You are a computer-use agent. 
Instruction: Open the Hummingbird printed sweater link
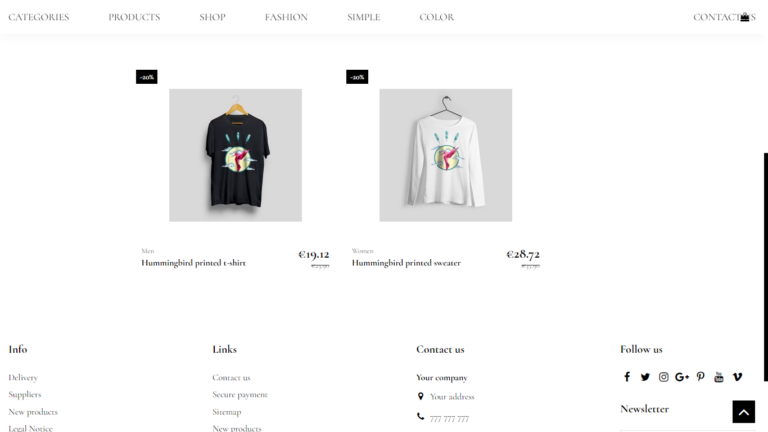click(406, 263)
